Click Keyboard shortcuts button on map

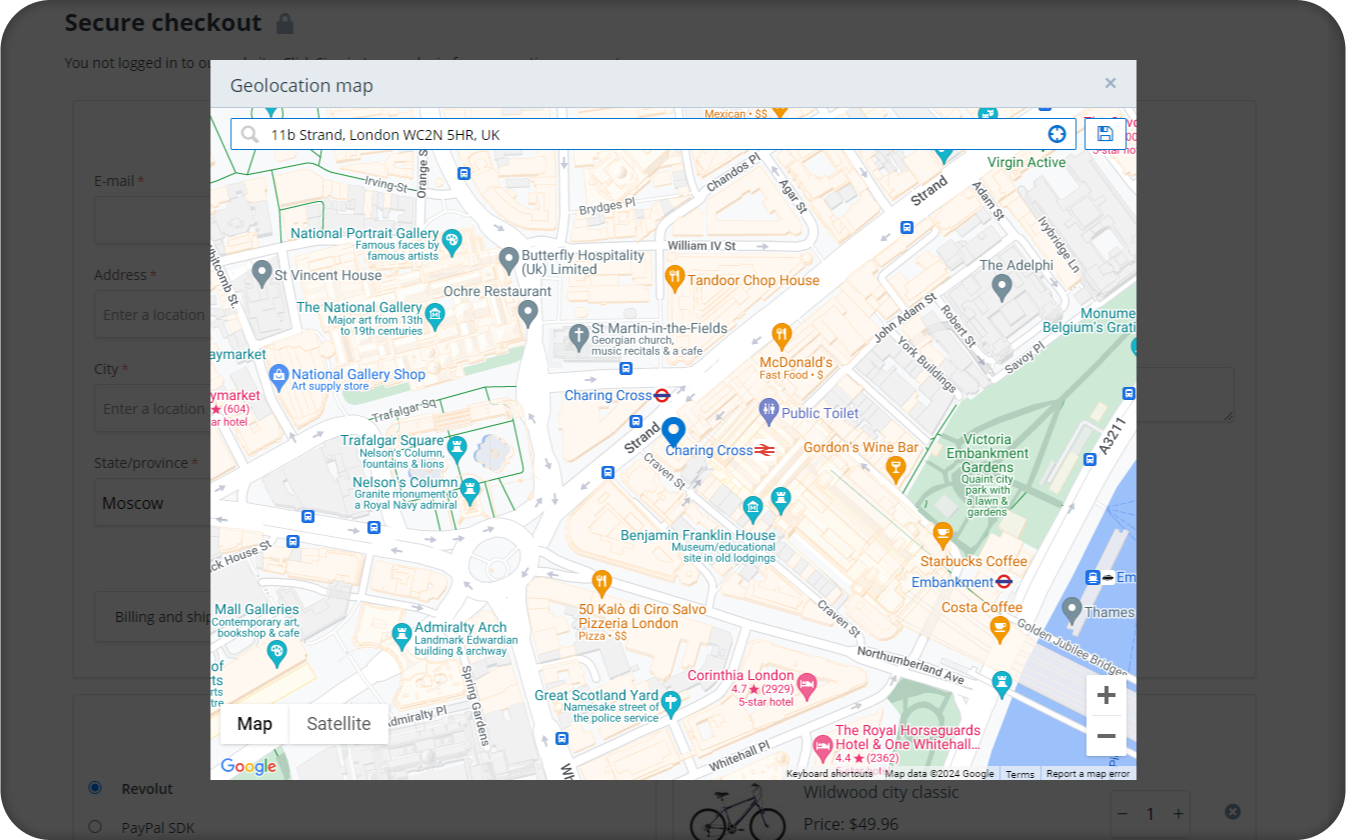click(x=829, y=774)
